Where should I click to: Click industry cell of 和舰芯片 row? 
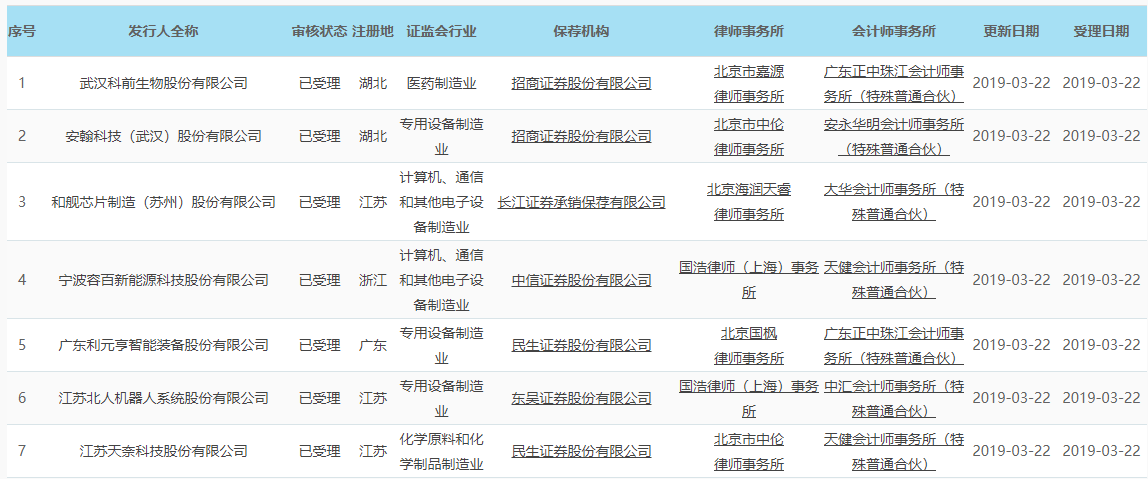[x=441, y=202]
